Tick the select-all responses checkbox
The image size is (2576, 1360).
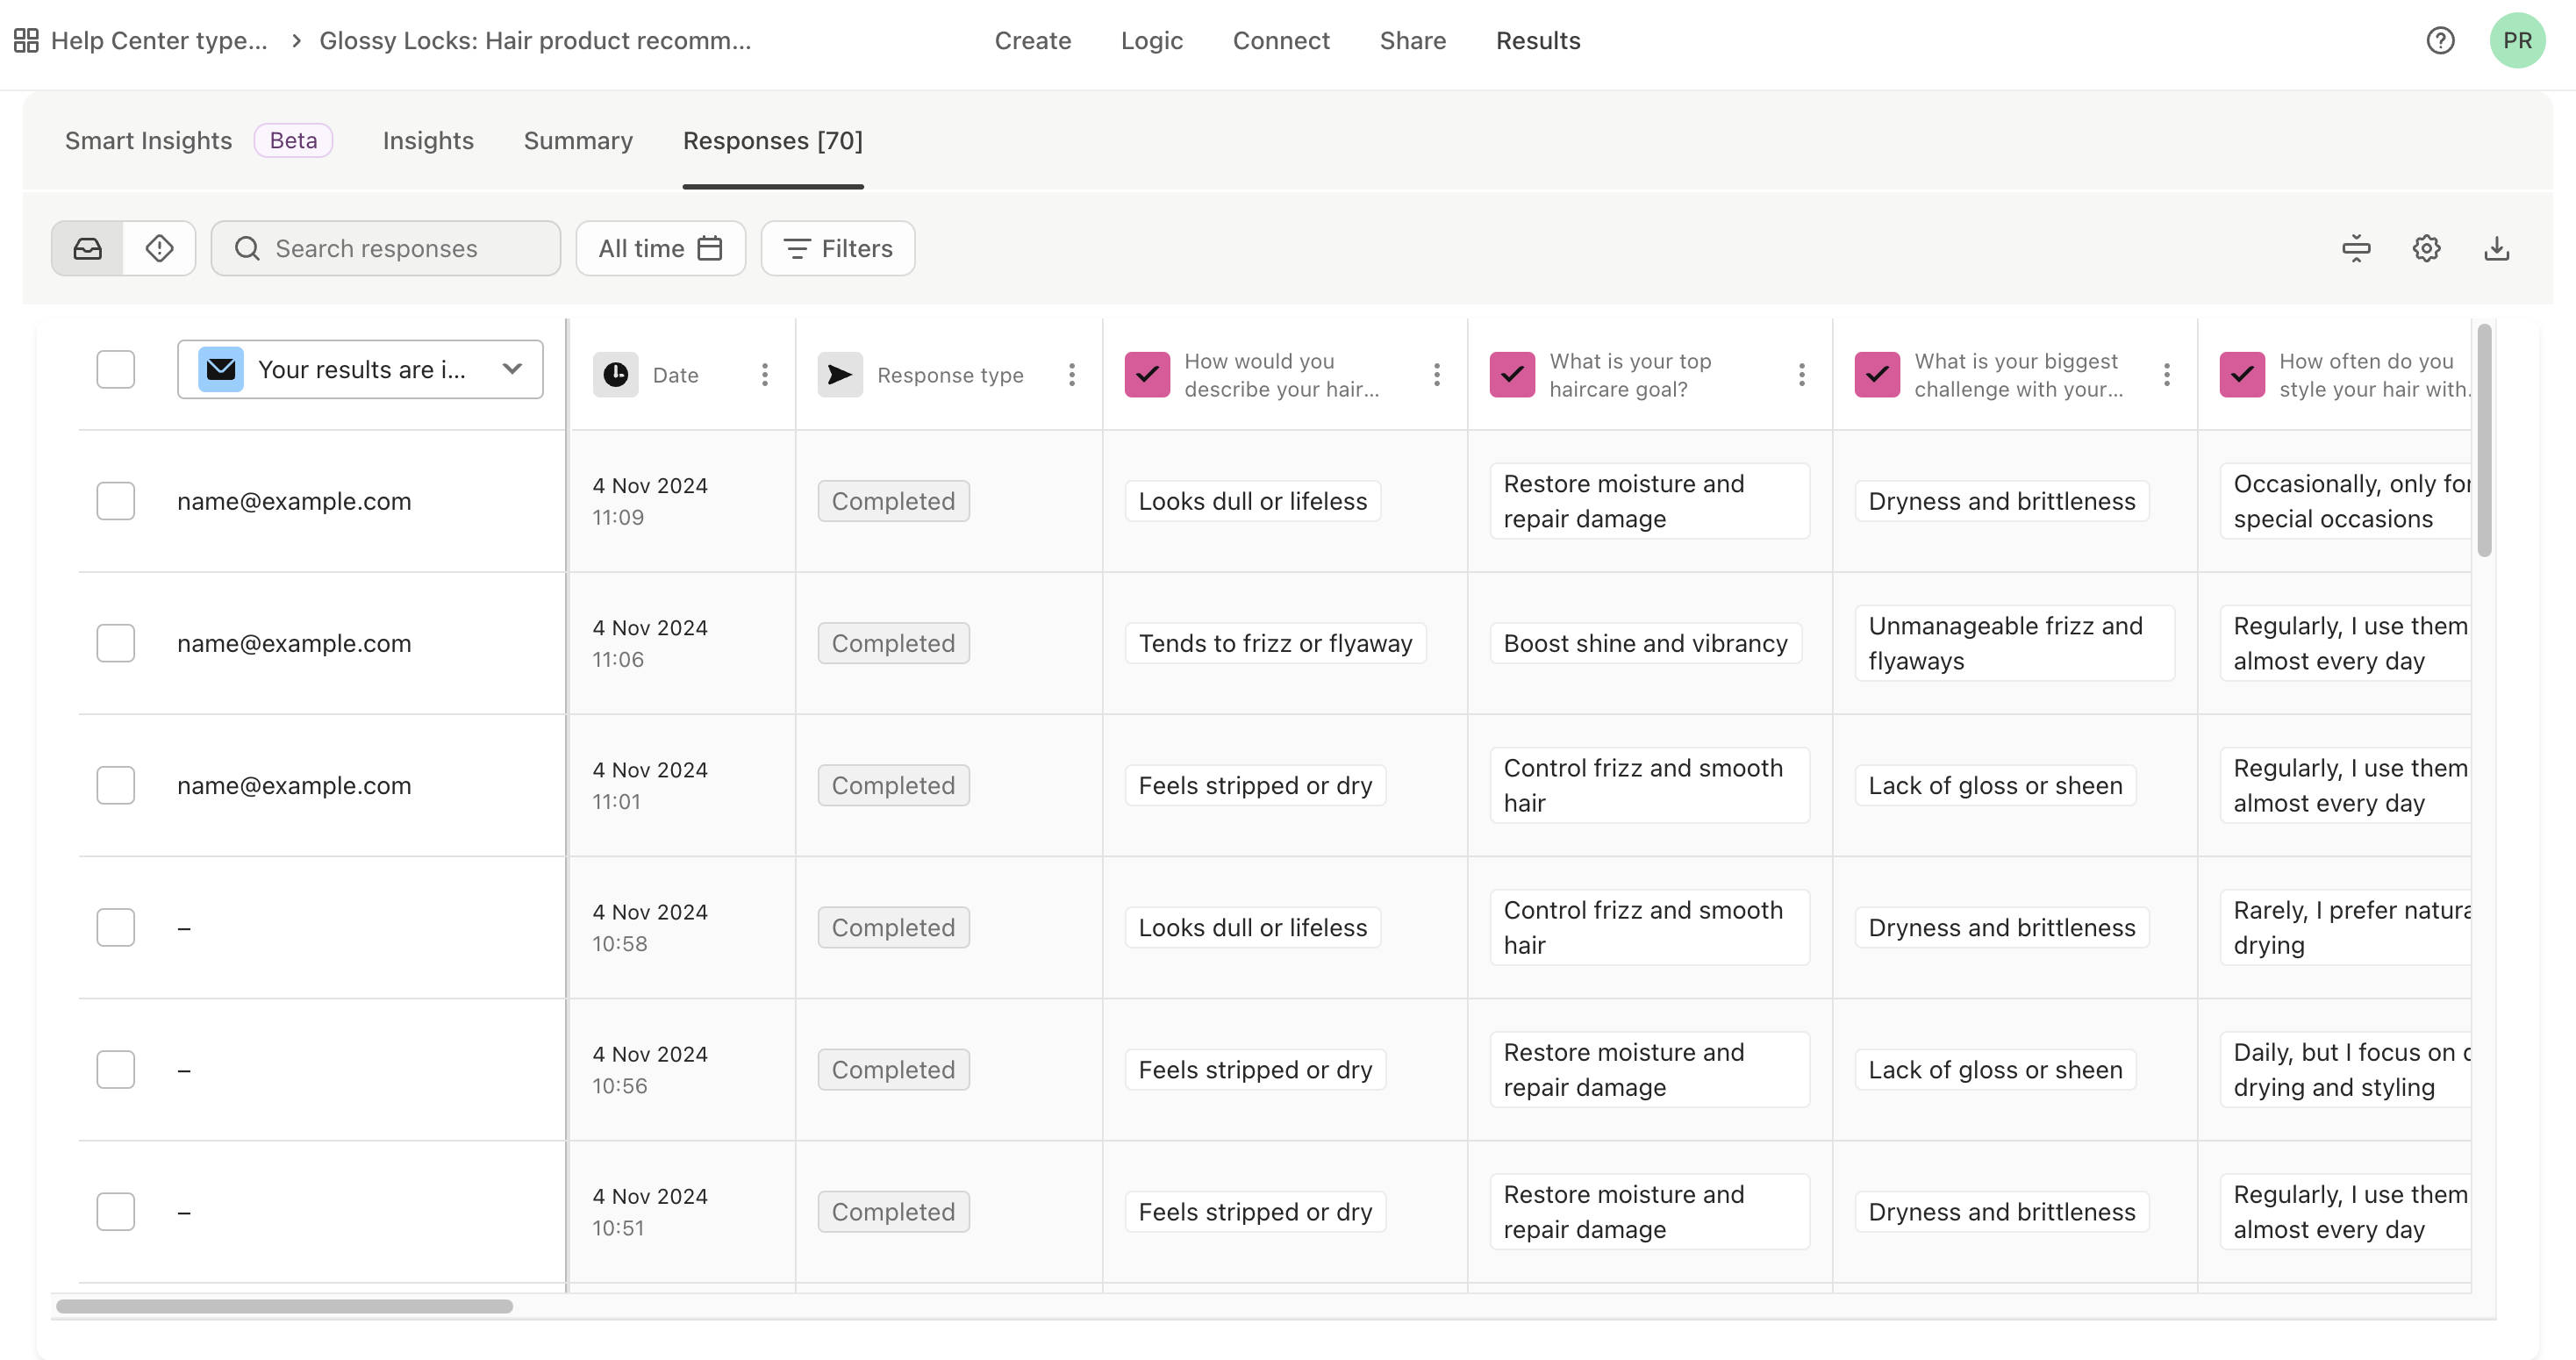pos(116,369)
